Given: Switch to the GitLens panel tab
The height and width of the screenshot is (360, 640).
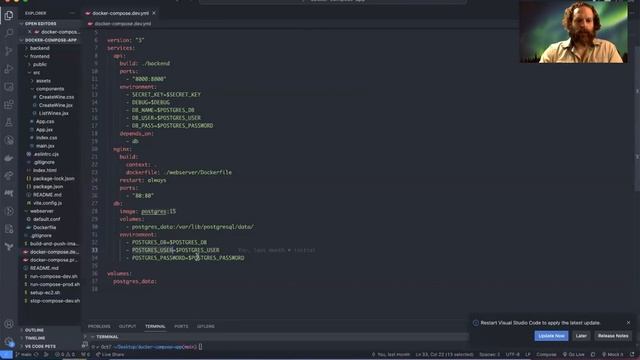Looking at the screenshot, I should pos(206,327).
